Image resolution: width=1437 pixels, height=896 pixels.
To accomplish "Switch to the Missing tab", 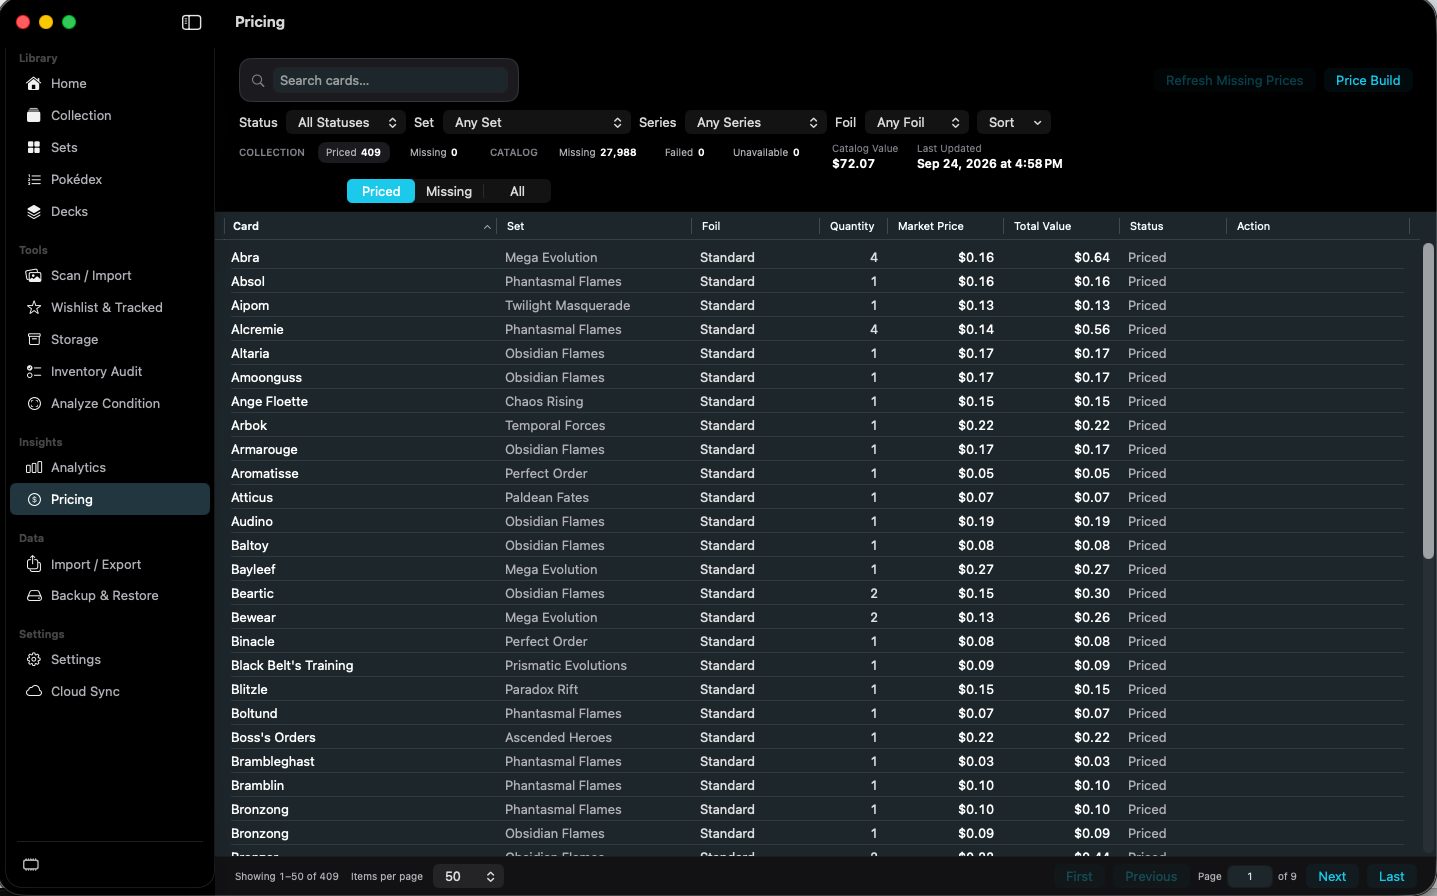I will point(449,191).
